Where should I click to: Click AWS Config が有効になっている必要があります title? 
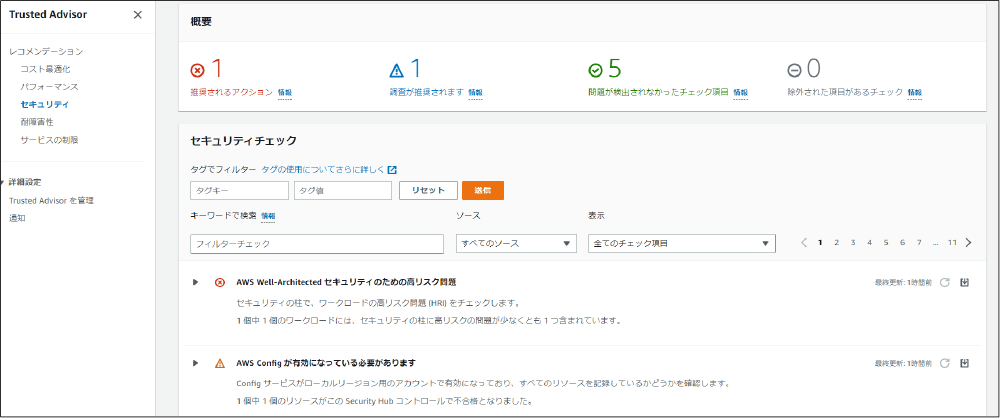[x=326, y=362]
